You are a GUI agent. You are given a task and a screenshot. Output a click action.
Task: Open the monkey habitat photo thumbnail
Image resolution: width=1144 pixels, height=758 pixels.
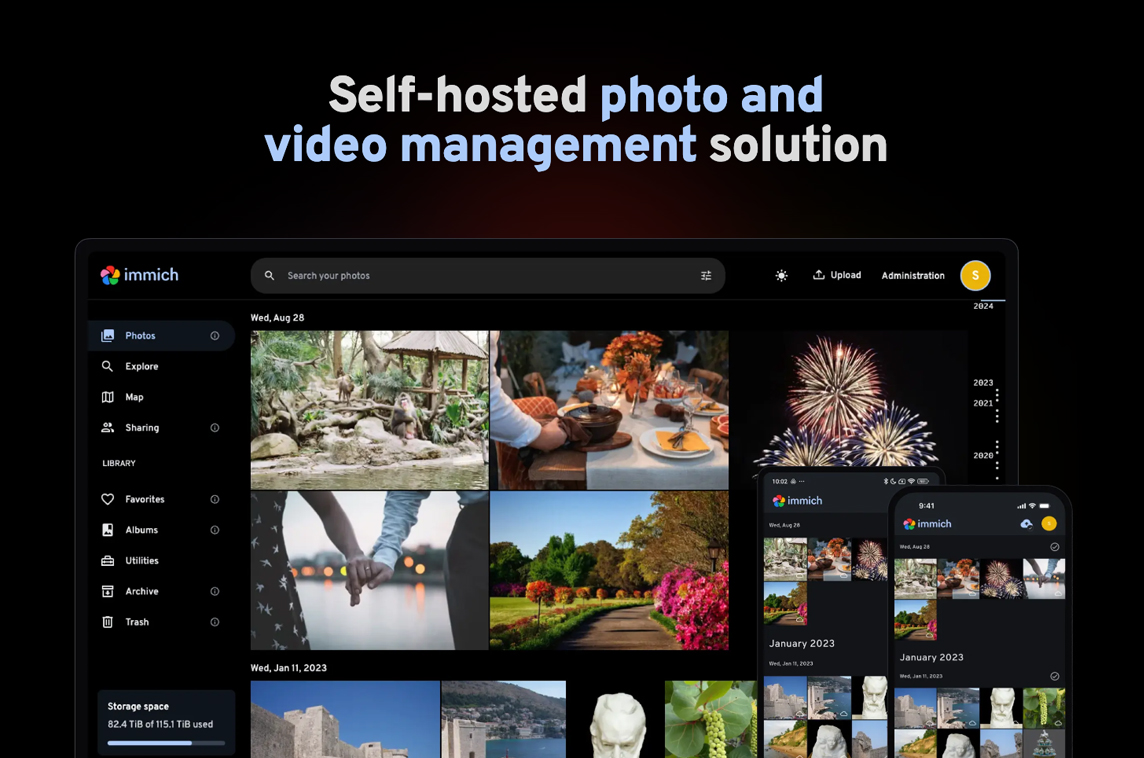pyautogui.click(x=369, y=410)
